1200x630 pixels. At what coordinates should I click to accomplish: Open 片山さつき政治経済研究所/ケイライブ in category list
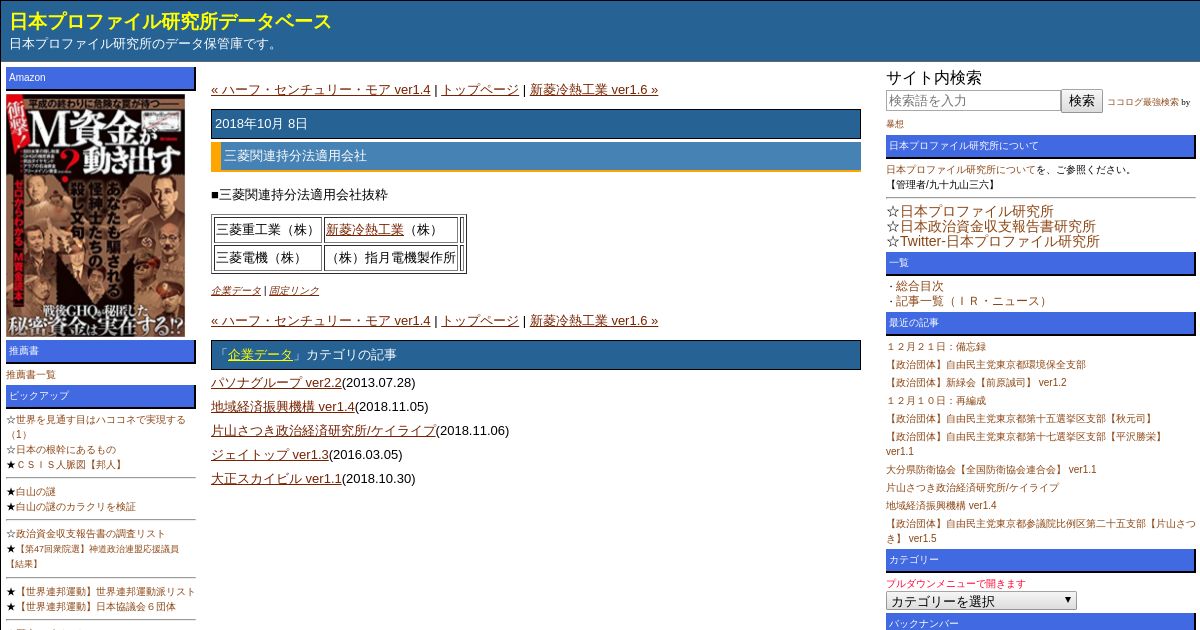324,430
